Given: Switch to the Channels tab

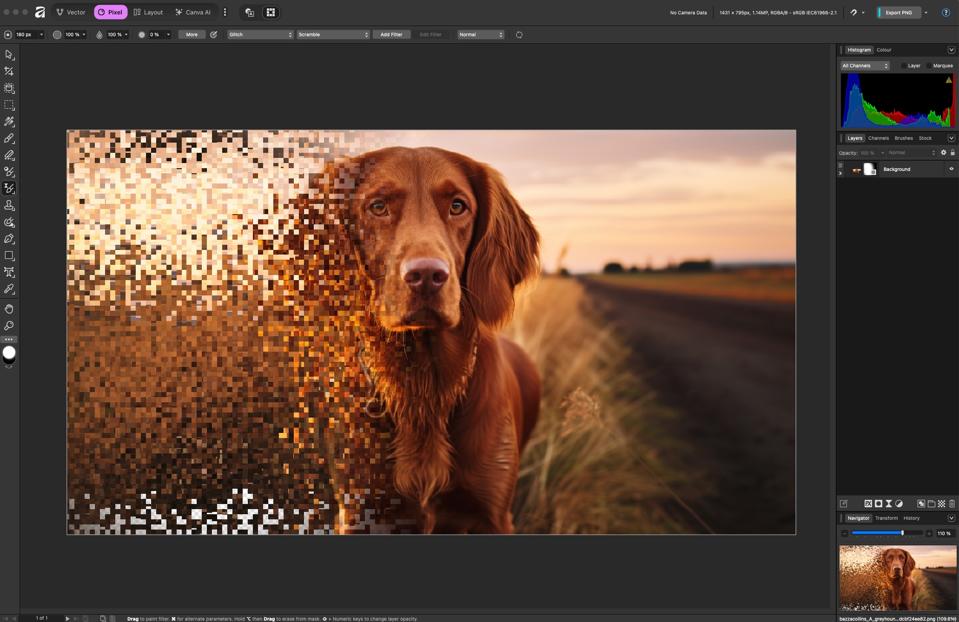Looking at the screenshot, I should coord(879,138).
